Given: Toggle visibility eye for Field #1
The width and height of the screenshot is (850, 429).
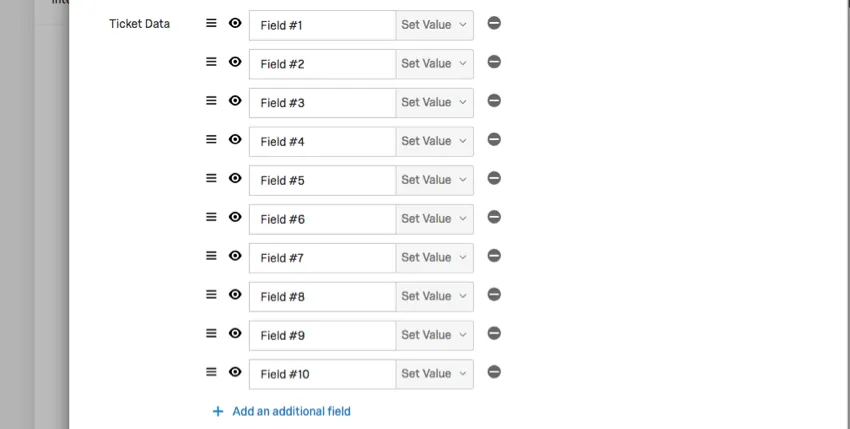Looking at the screenshot, I should click(x=235, y=23).
